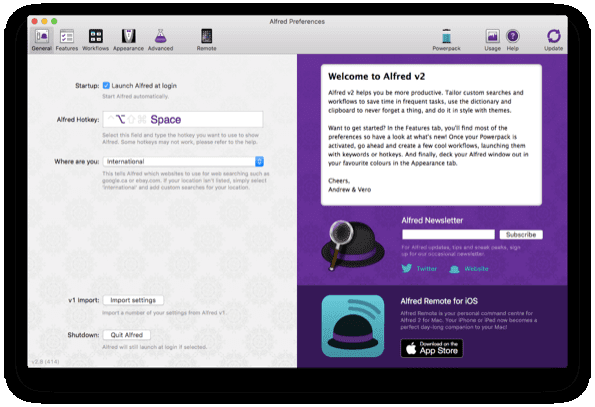Click the Import settings button
Viewport: 595px width, 407px height.
[133, 300]
